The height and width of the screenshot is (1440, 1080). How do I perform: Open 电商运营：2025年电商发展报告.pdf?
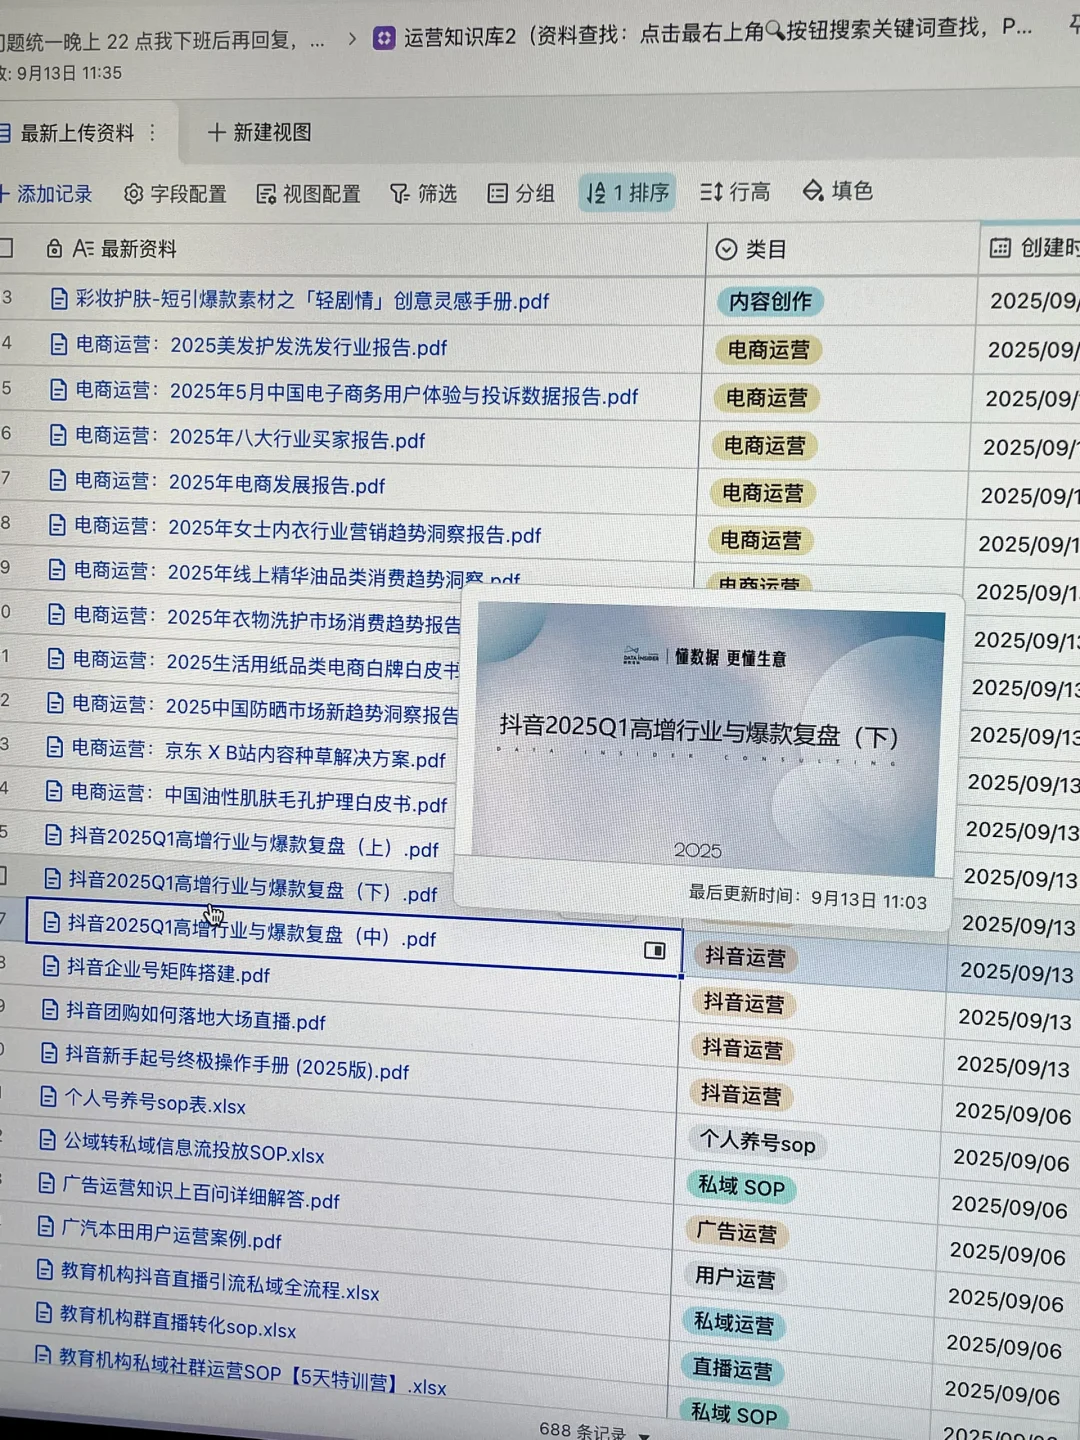tap(230, 483)
